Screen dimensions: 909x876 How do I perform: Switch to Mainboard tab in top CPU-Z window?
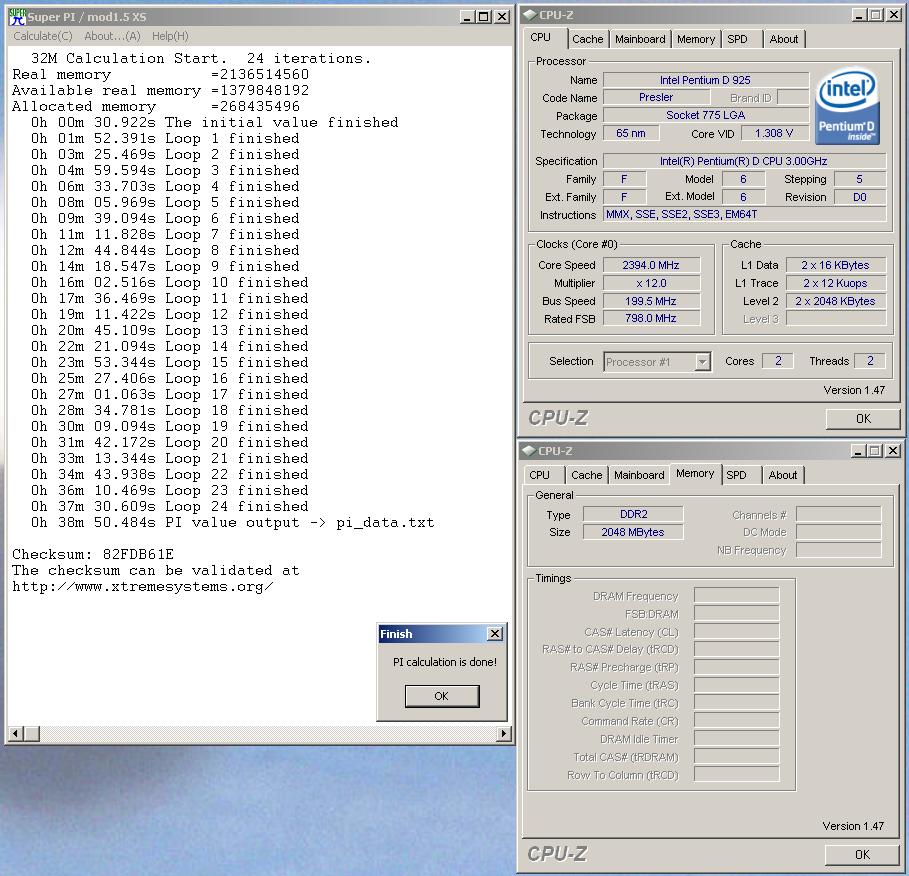640,39
